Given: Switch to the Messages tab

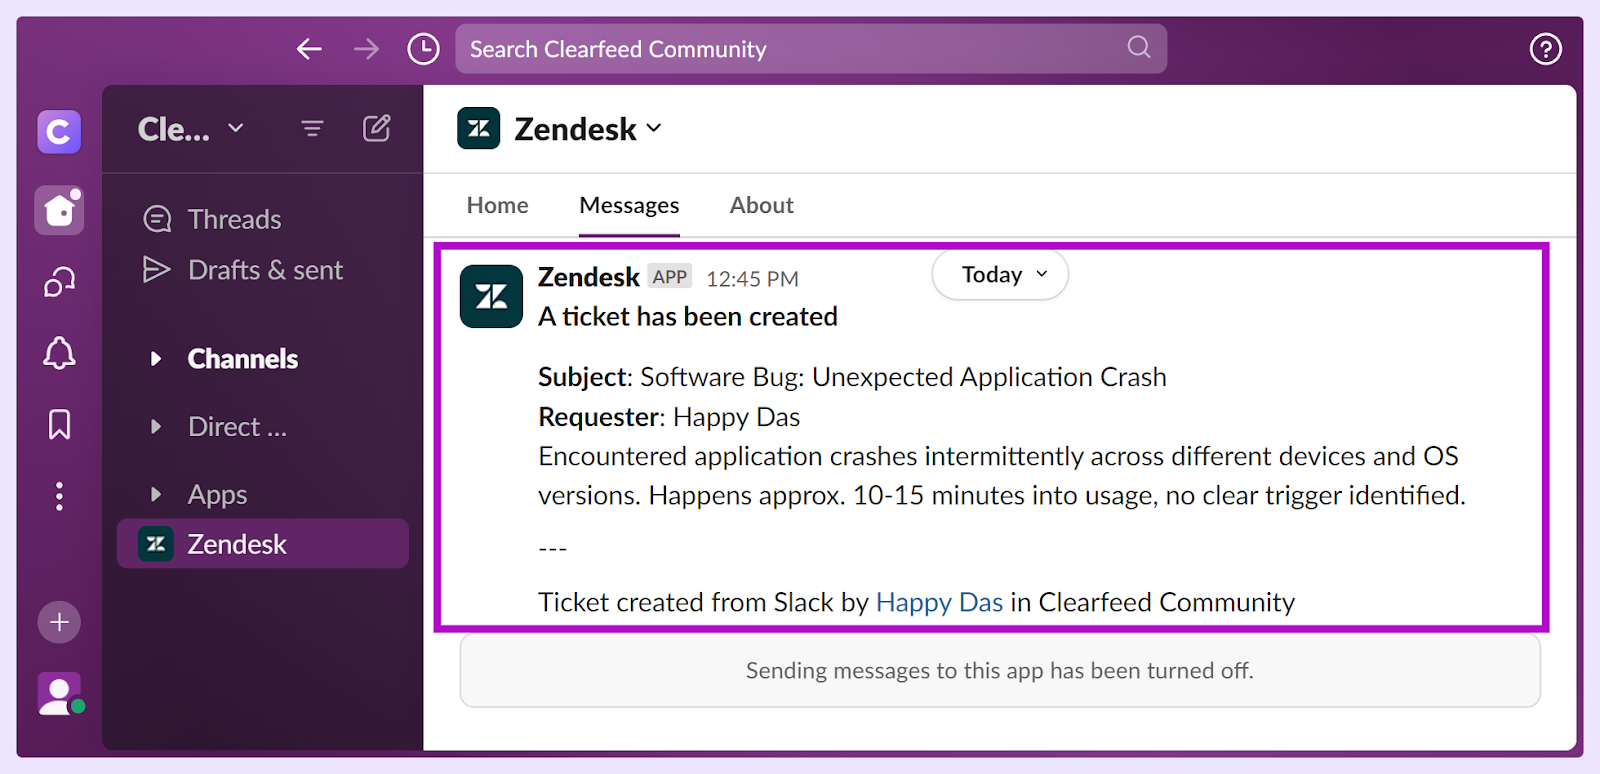Looking at the screenshot, I should 629,205.
